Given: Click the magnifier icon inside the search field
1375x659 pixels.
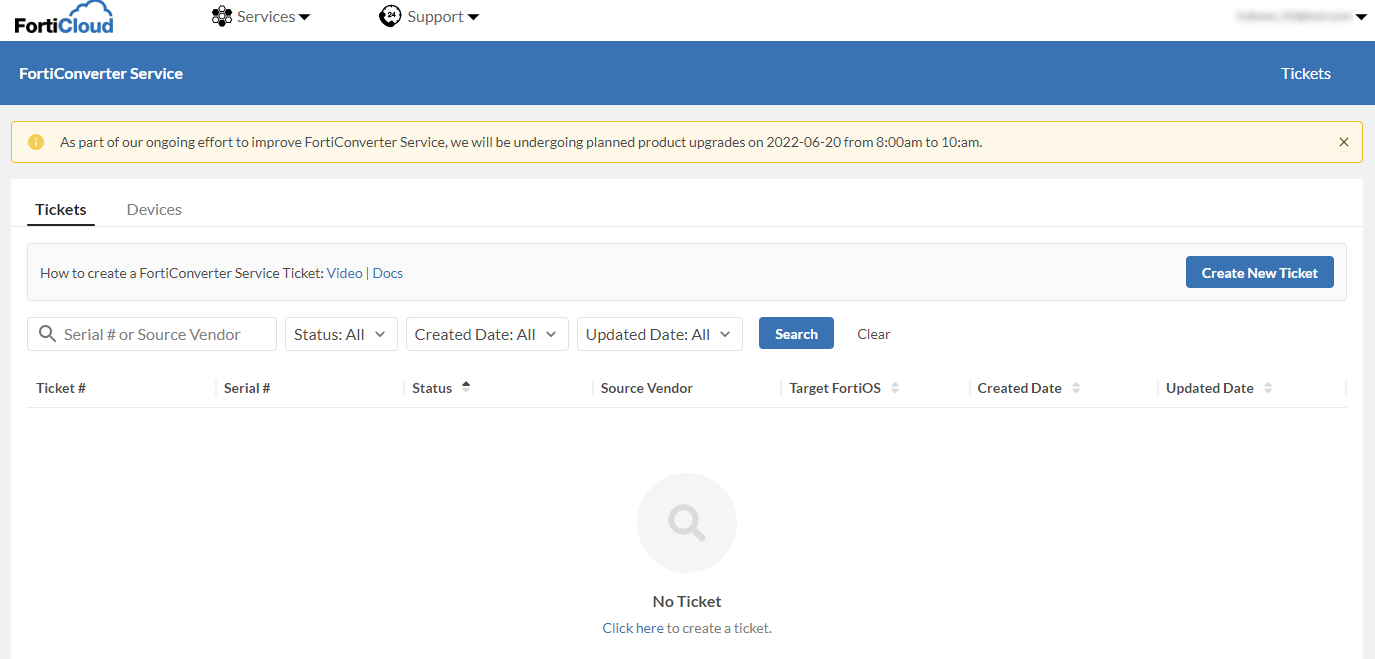Looking at the screenshot, I should point(47,333).
